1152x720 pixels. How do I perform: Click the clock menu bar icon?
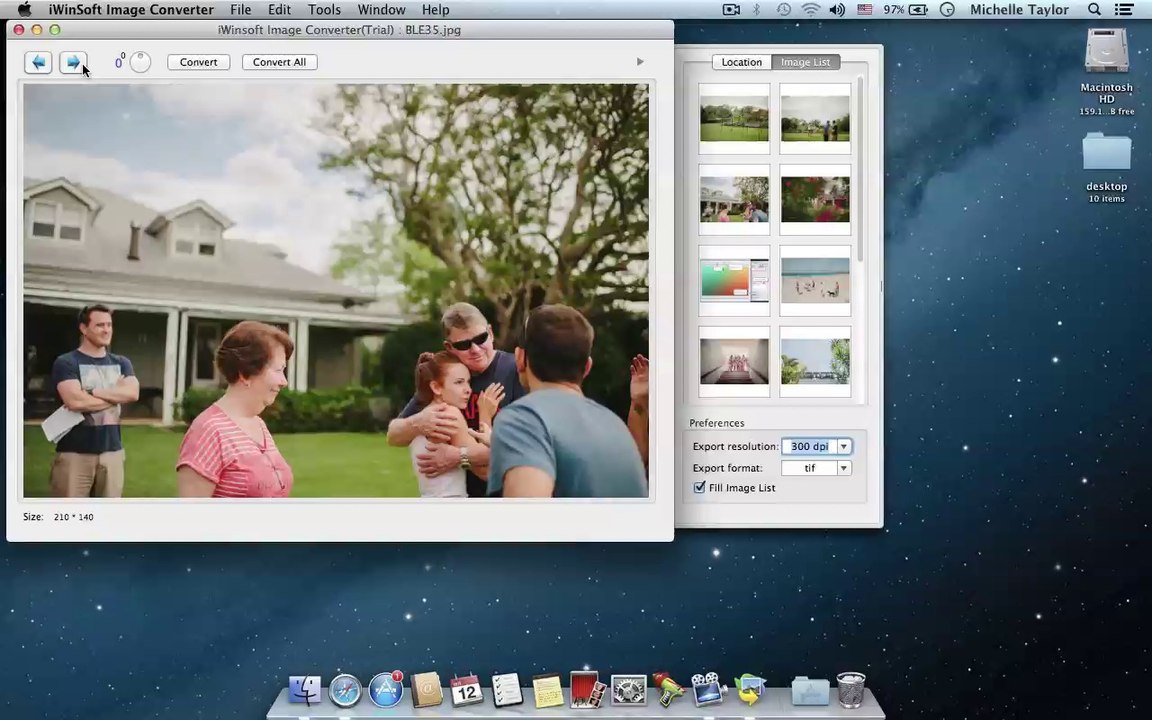pyautogui.click(x=947, y=10)
